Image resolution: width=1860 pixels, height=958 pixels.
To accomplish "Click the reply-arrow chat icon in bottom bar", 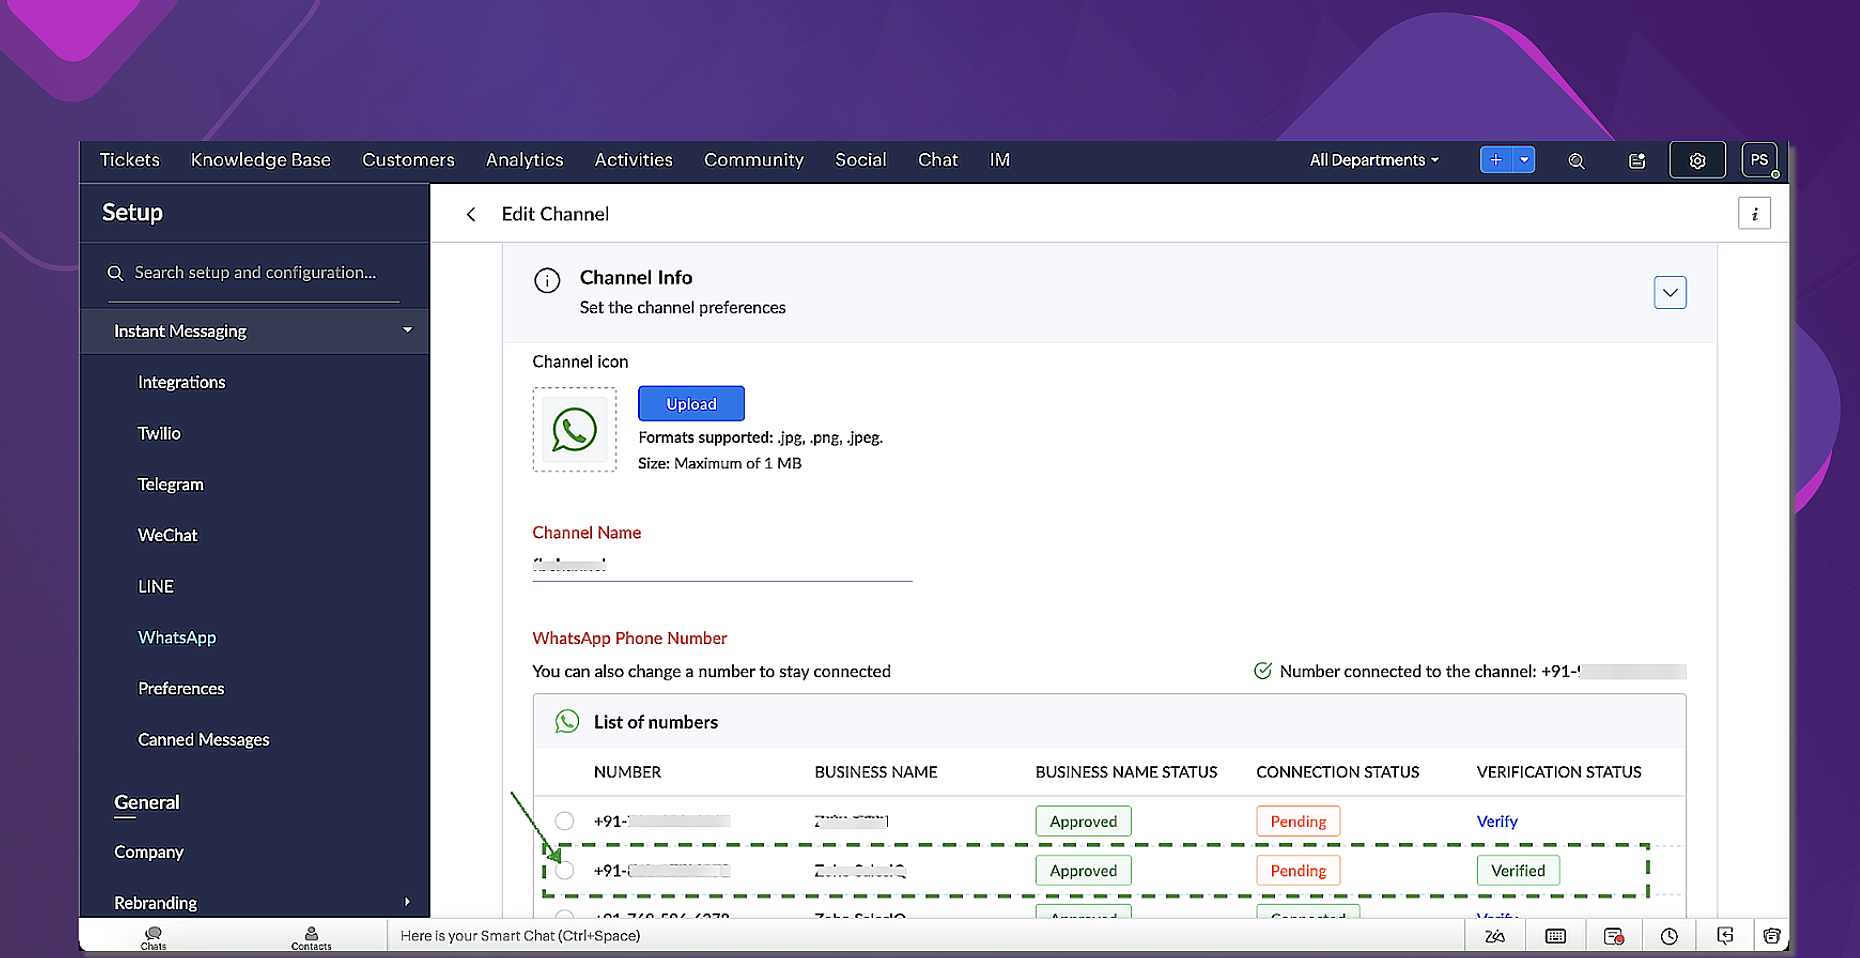I will (1725, 936).
